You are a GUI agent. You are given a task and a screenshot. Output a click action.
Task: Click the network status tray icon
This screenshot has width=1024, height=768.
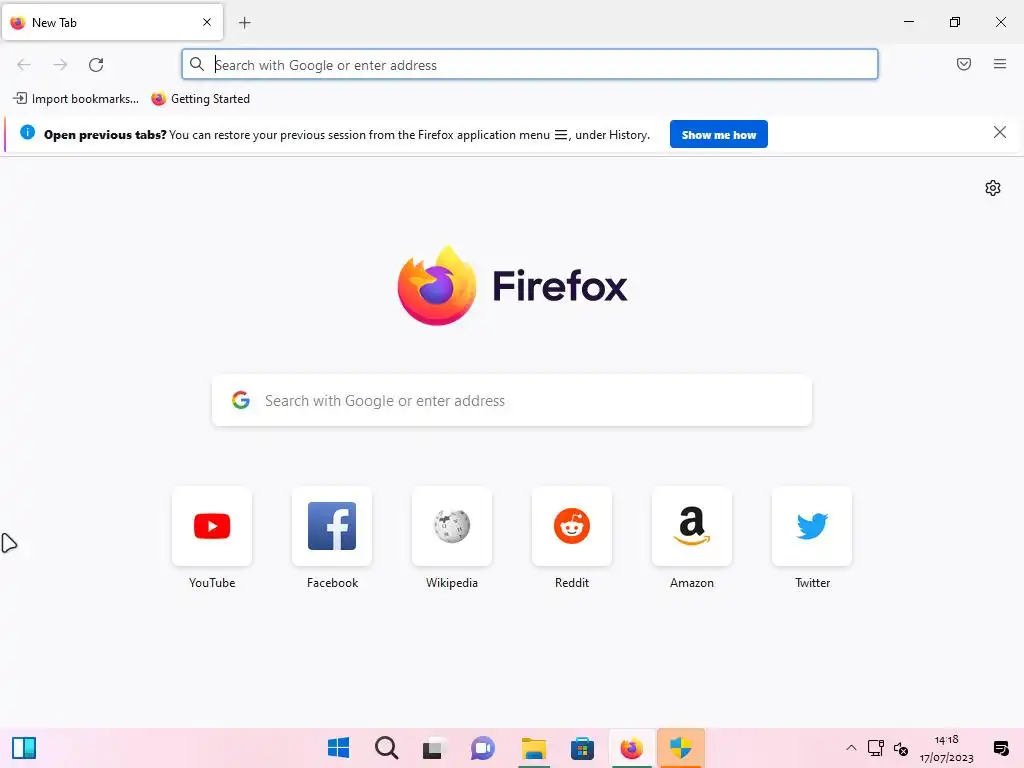point(876,748)
